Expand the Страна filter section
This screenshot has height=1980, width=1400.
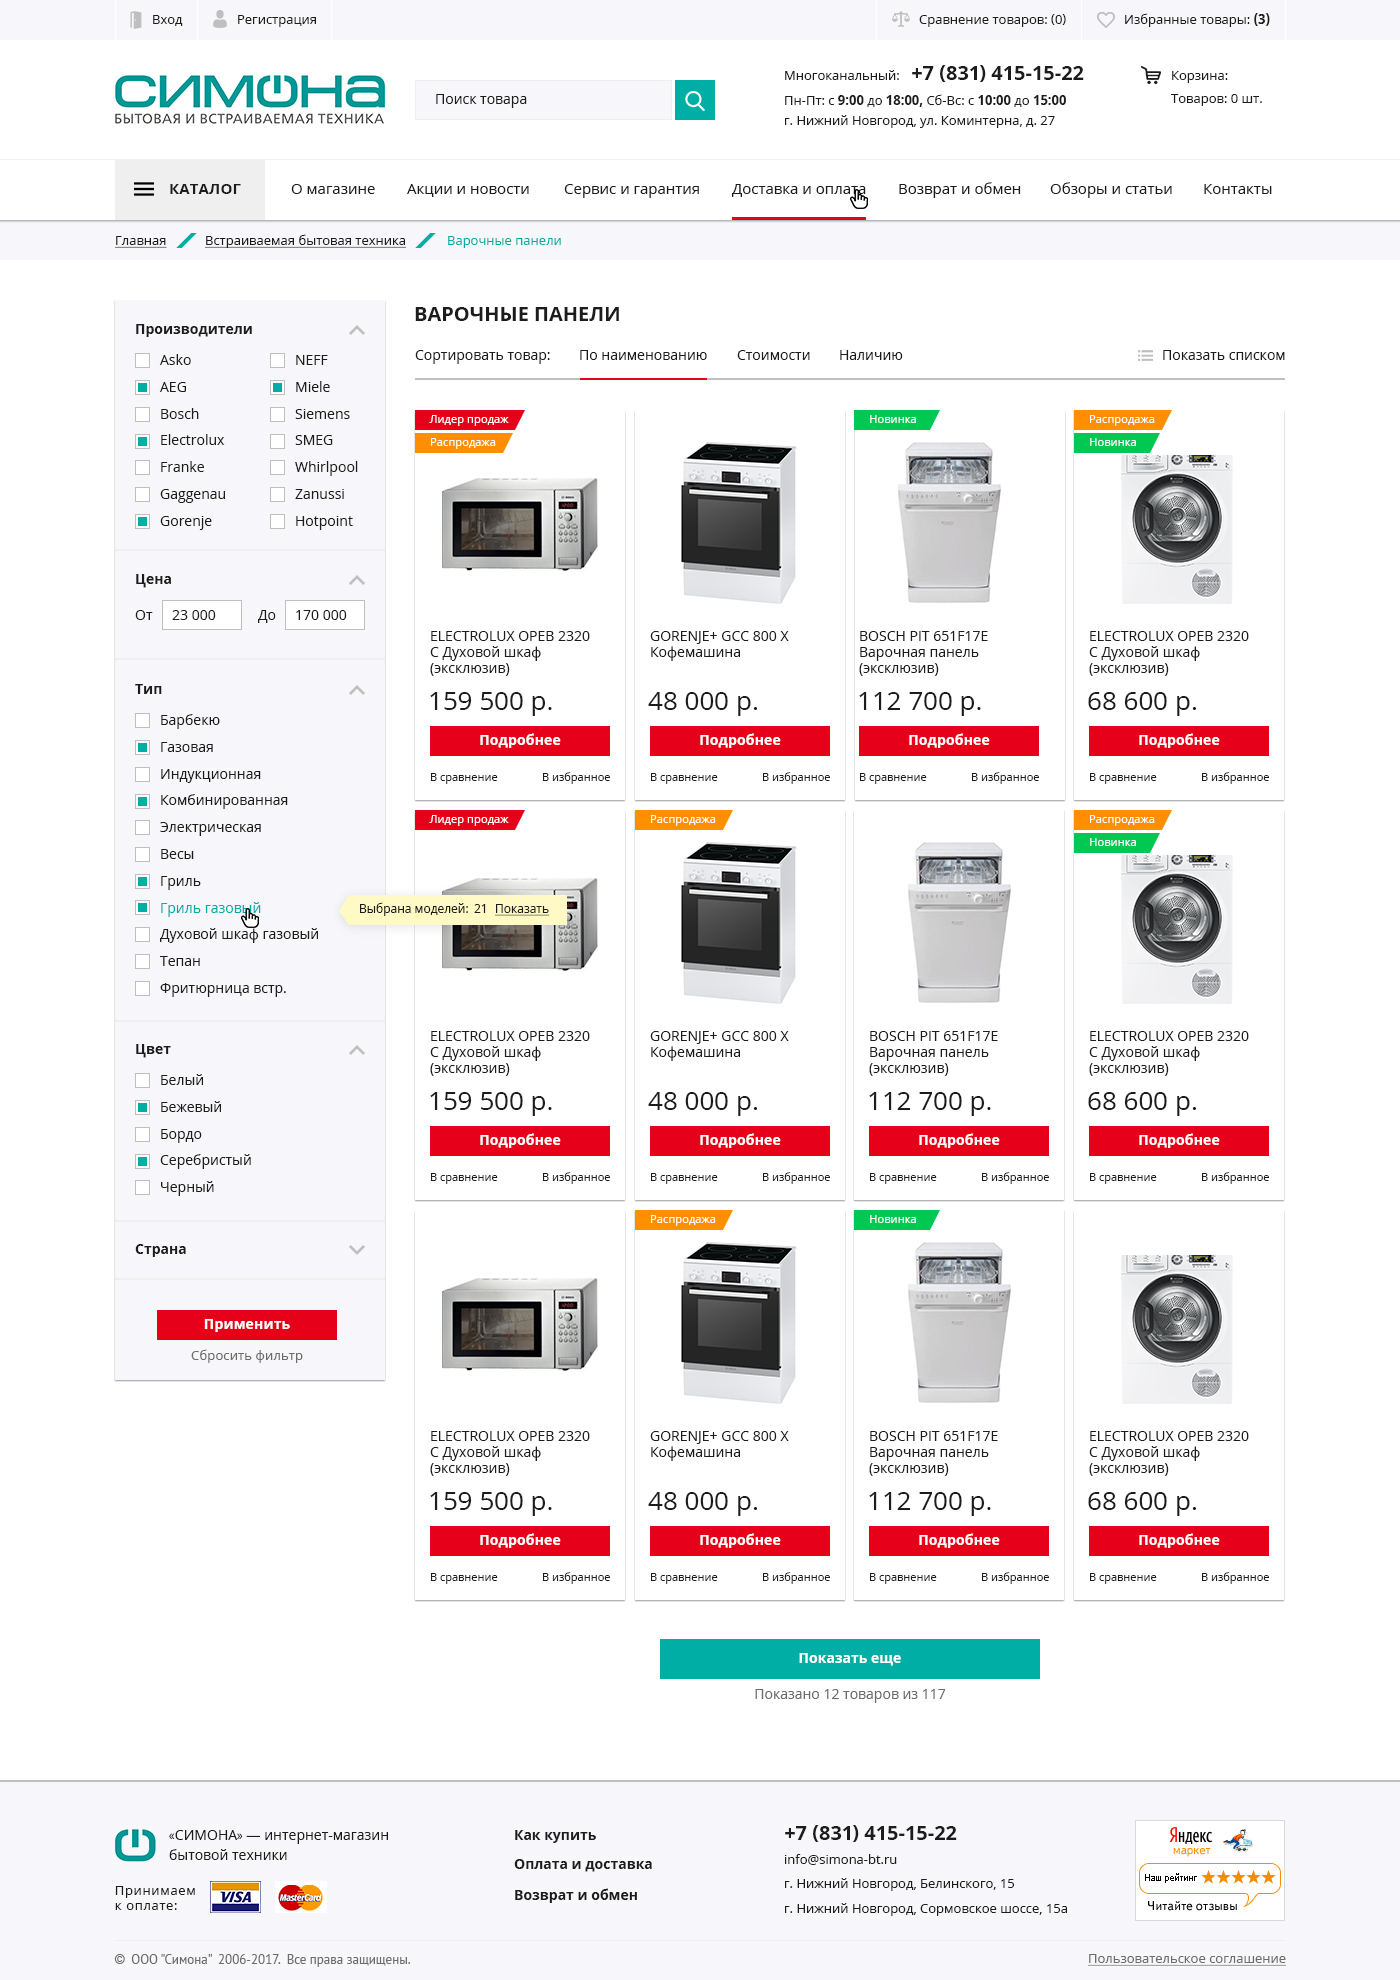357,1250
